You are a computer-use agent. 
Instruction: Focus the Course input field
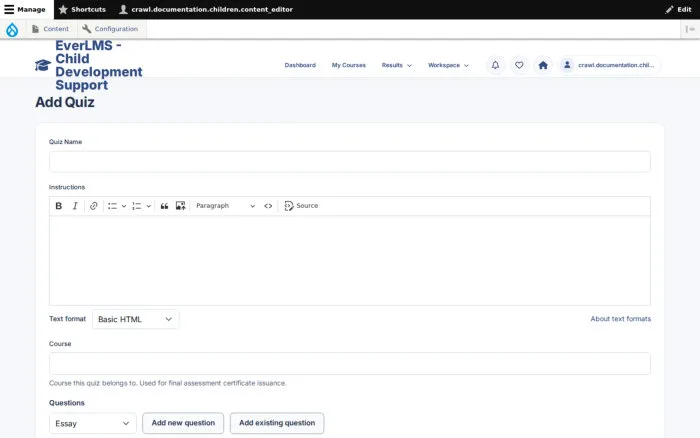coord(350,363)
